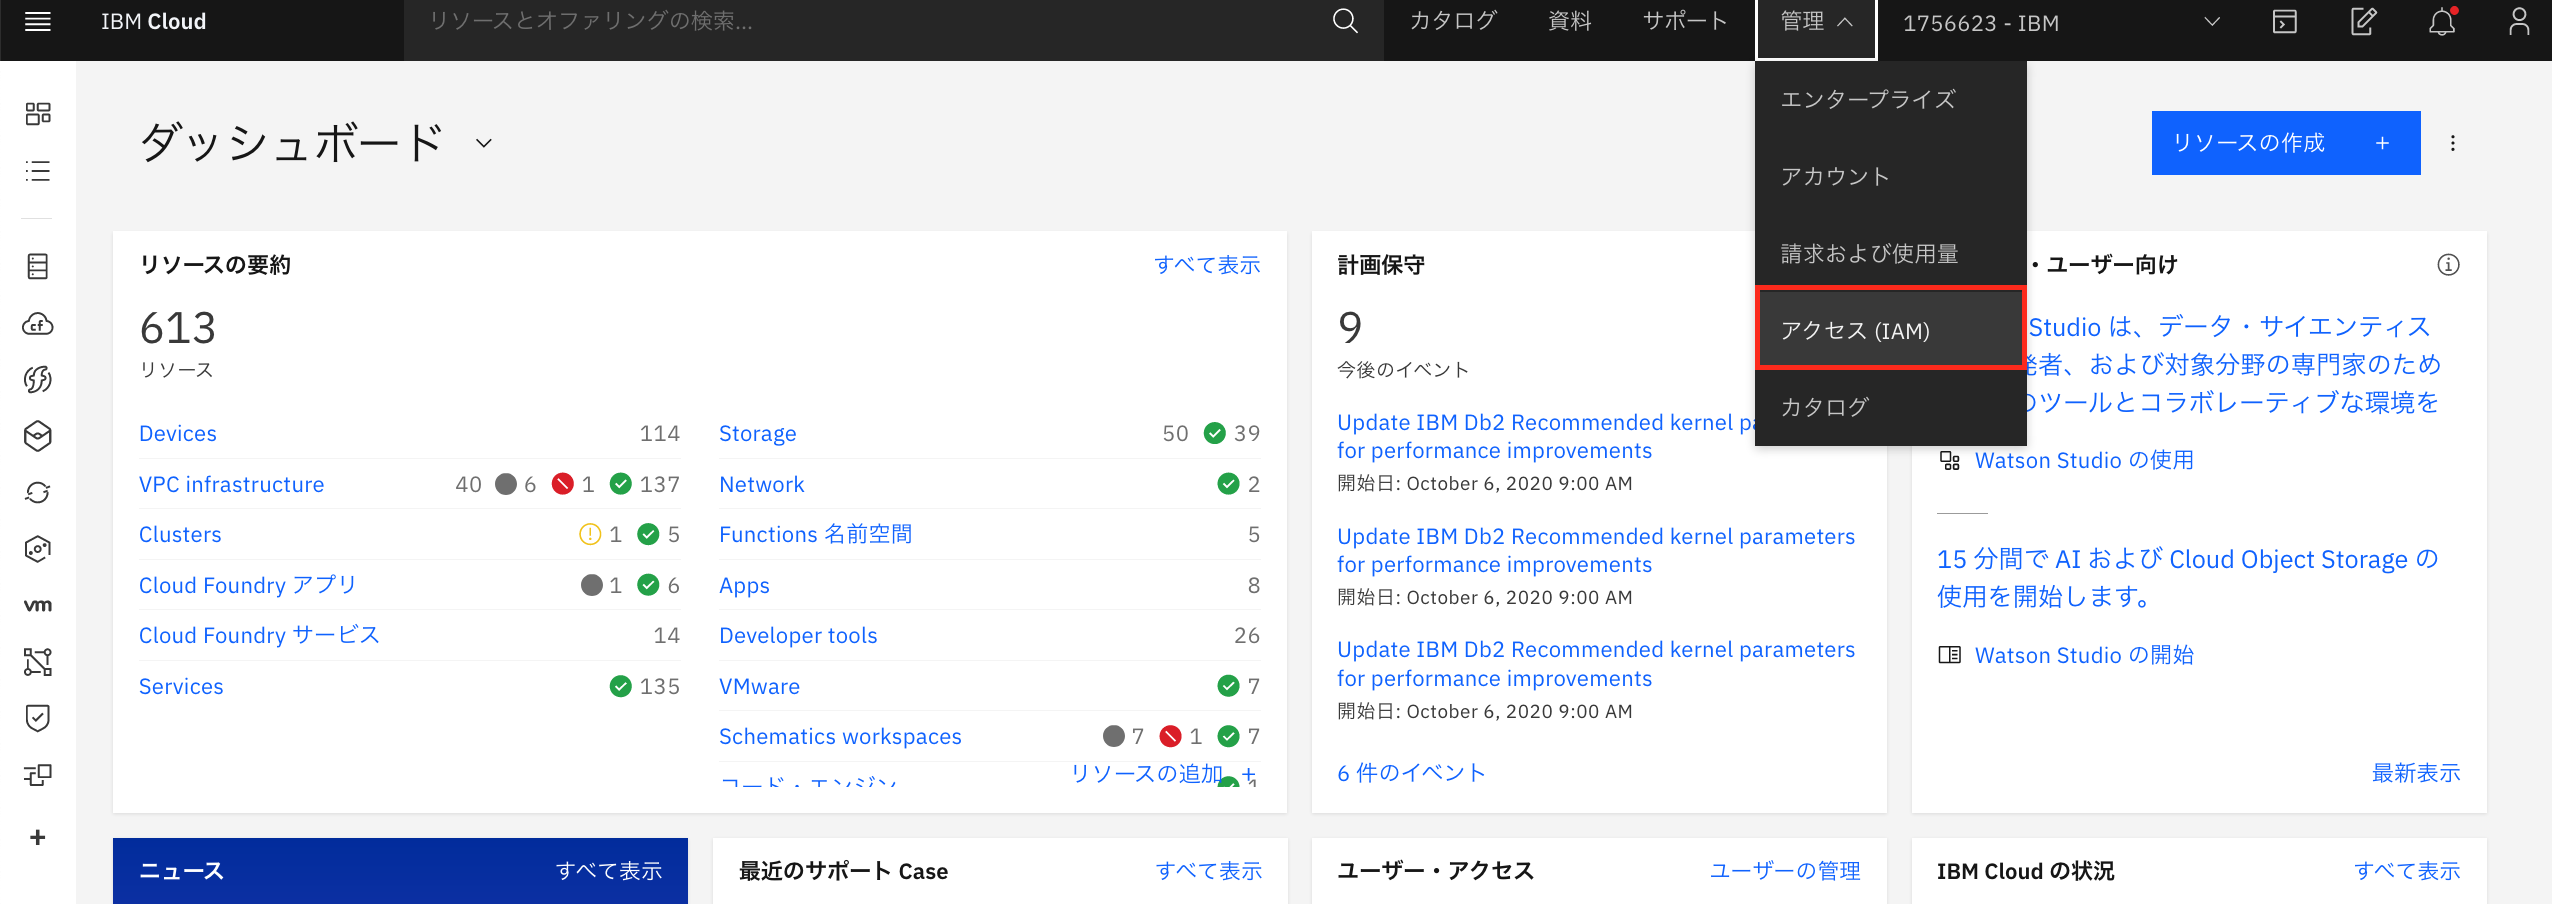This screenshot has width=2552, height=904.
Task: Click the dashboard grid icon in sidebar
Action: [x=38, y=114]
